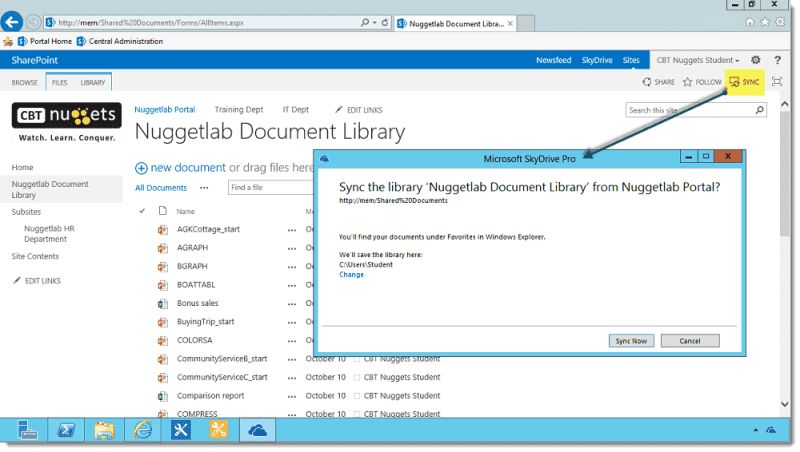800x452 pixels.
Task: Open Site Contents in the sidebar
Action: [35, 256]
